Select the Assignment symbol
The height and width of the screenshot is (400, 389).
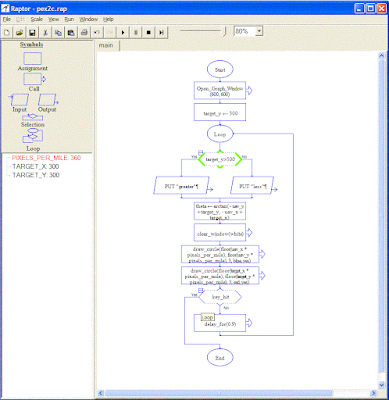pos(33,59)
